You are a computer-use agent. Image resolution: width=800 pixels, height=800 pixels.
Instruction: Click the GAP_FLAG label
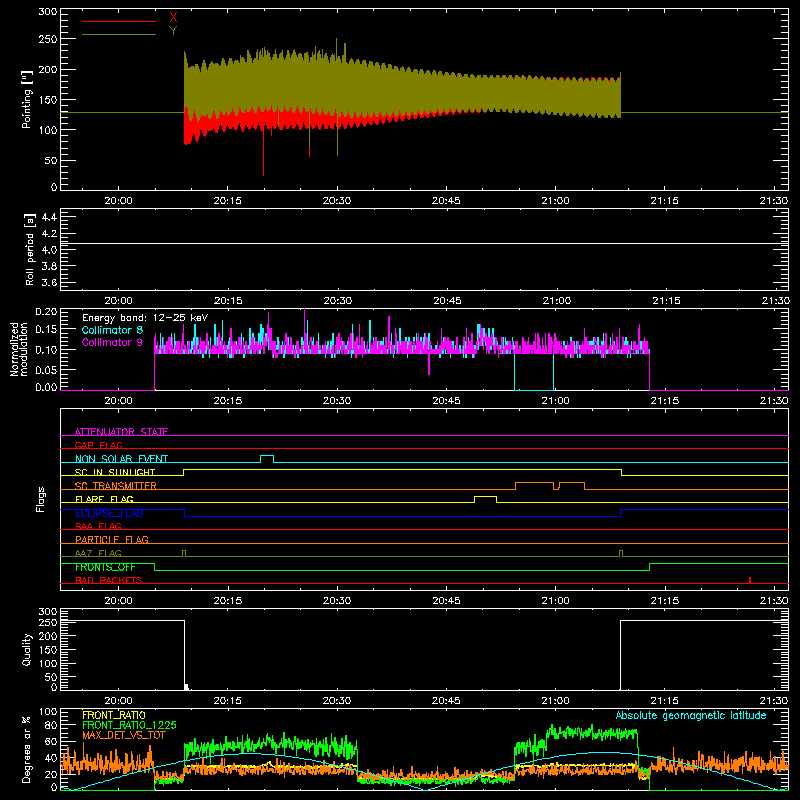98,445
